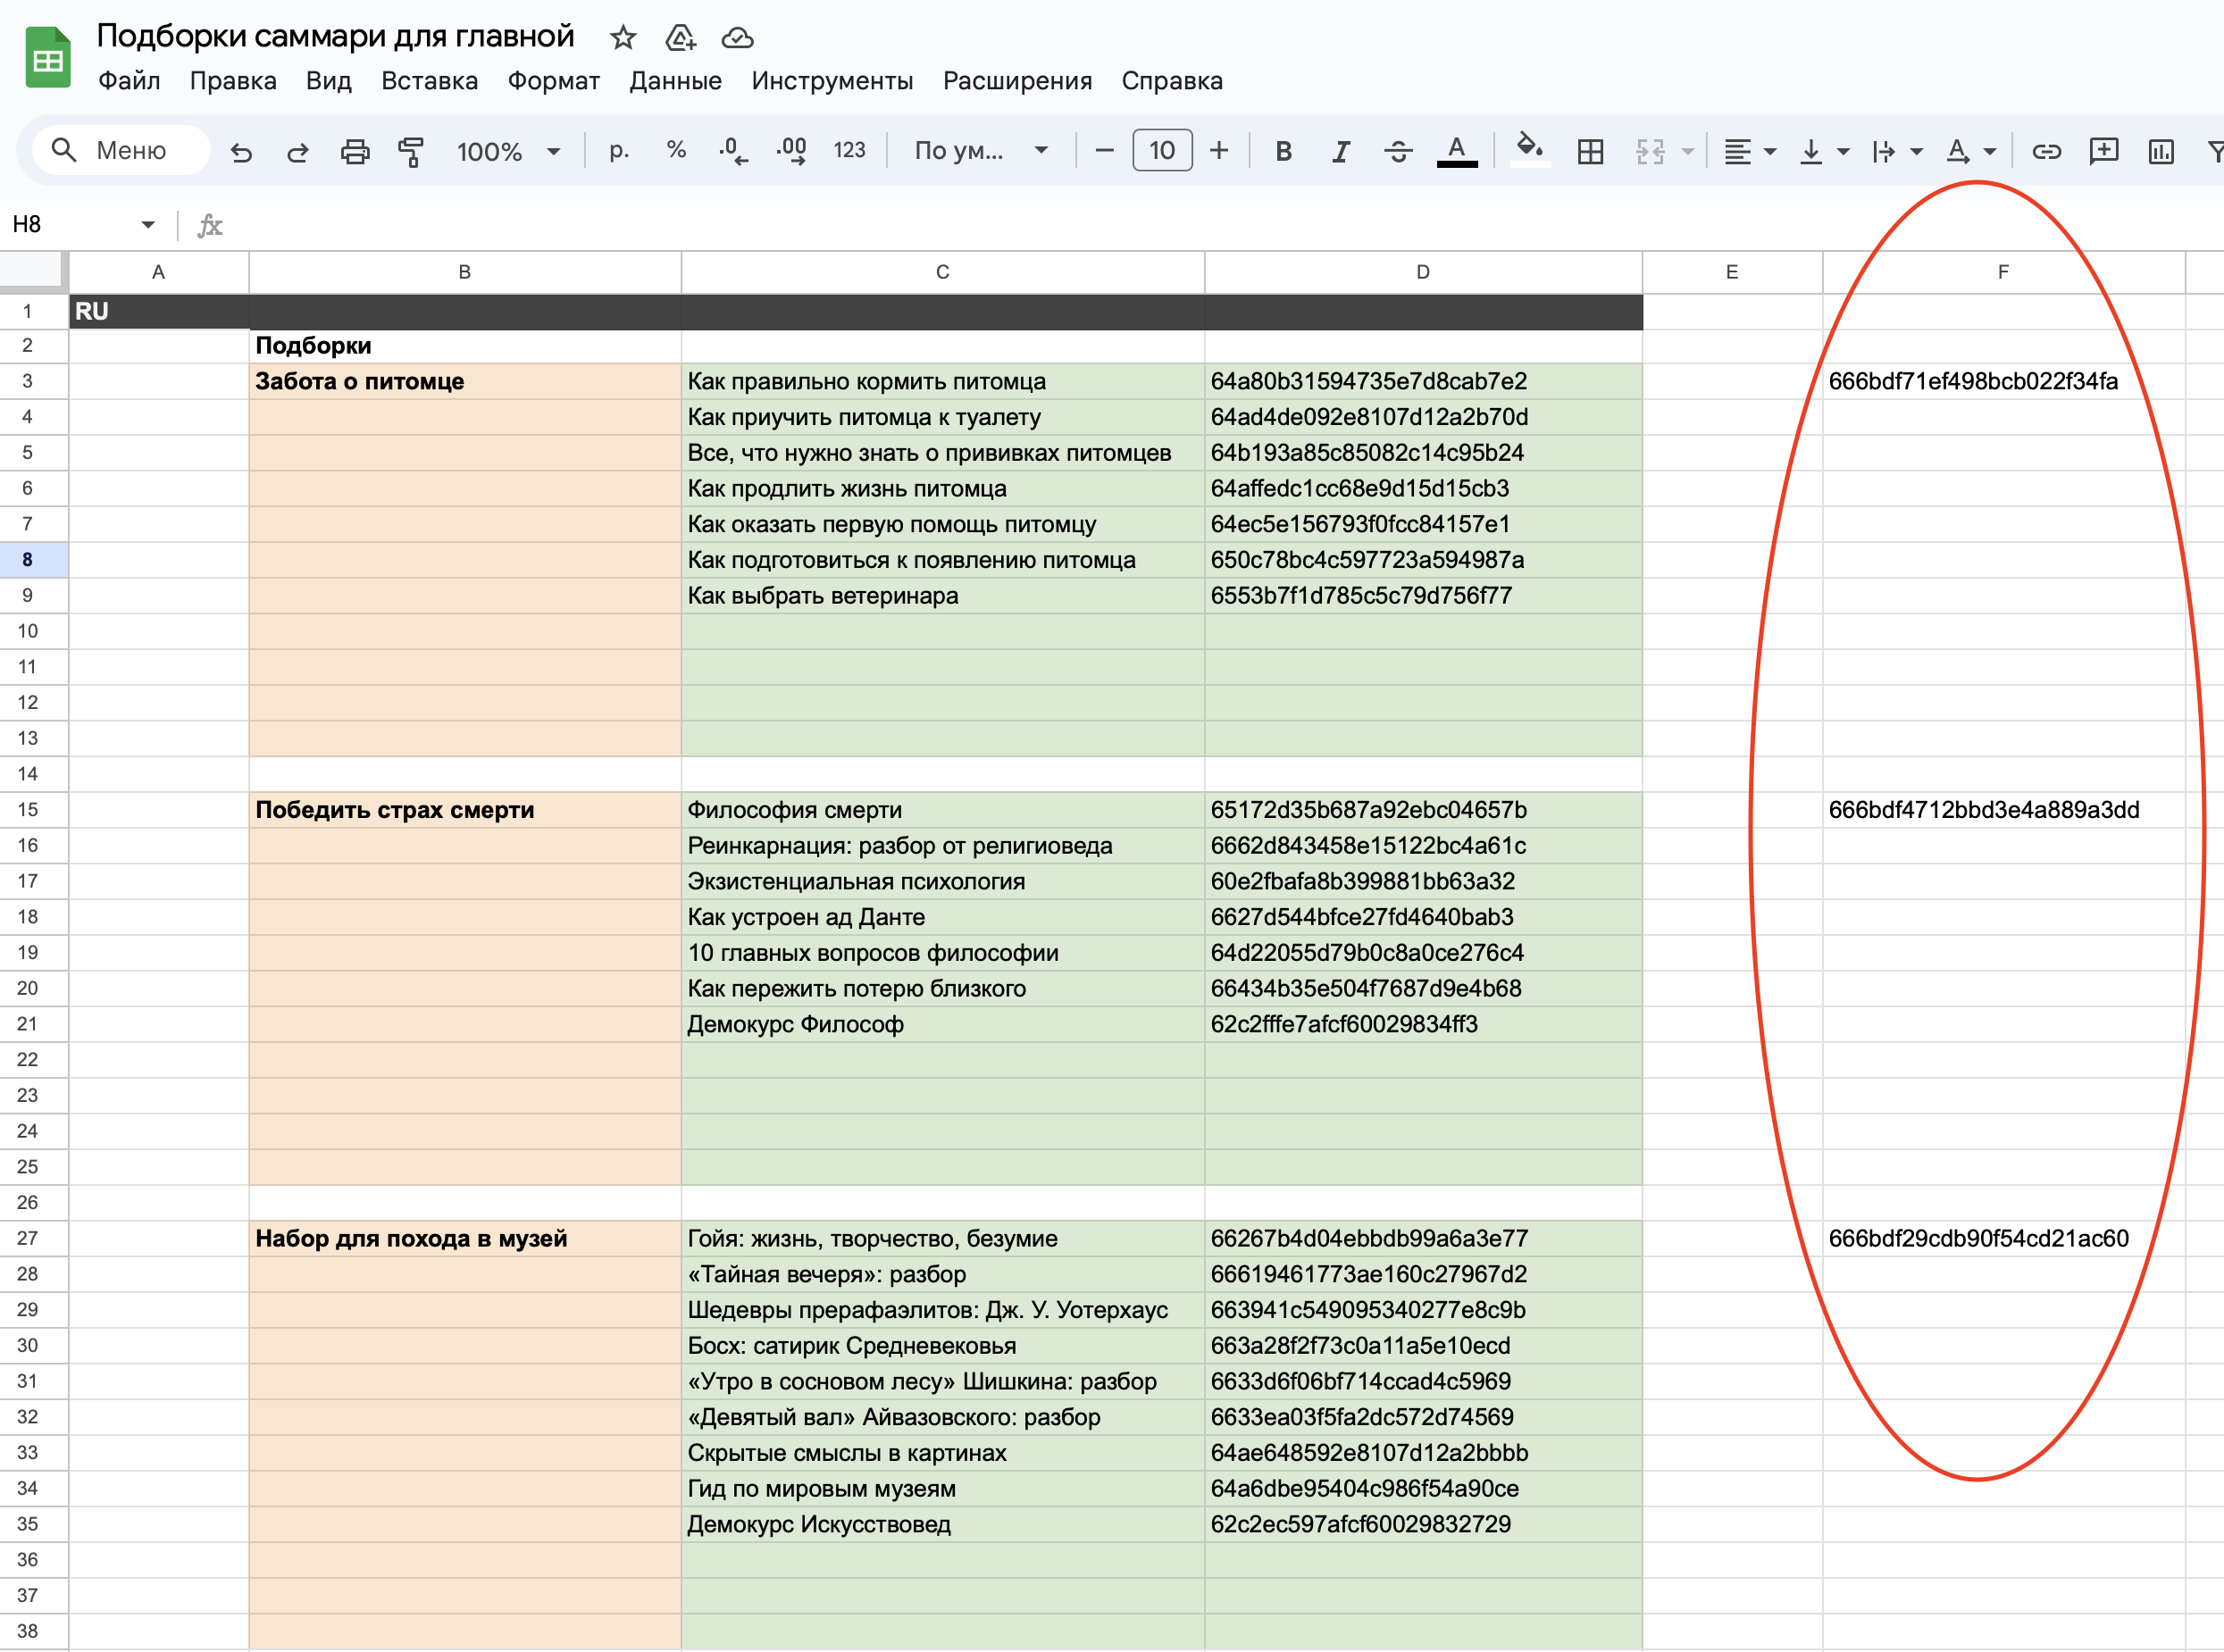Open the Расширения menu
This screenshot has width=2224, height=1652.
click(x=1016, y=81)
